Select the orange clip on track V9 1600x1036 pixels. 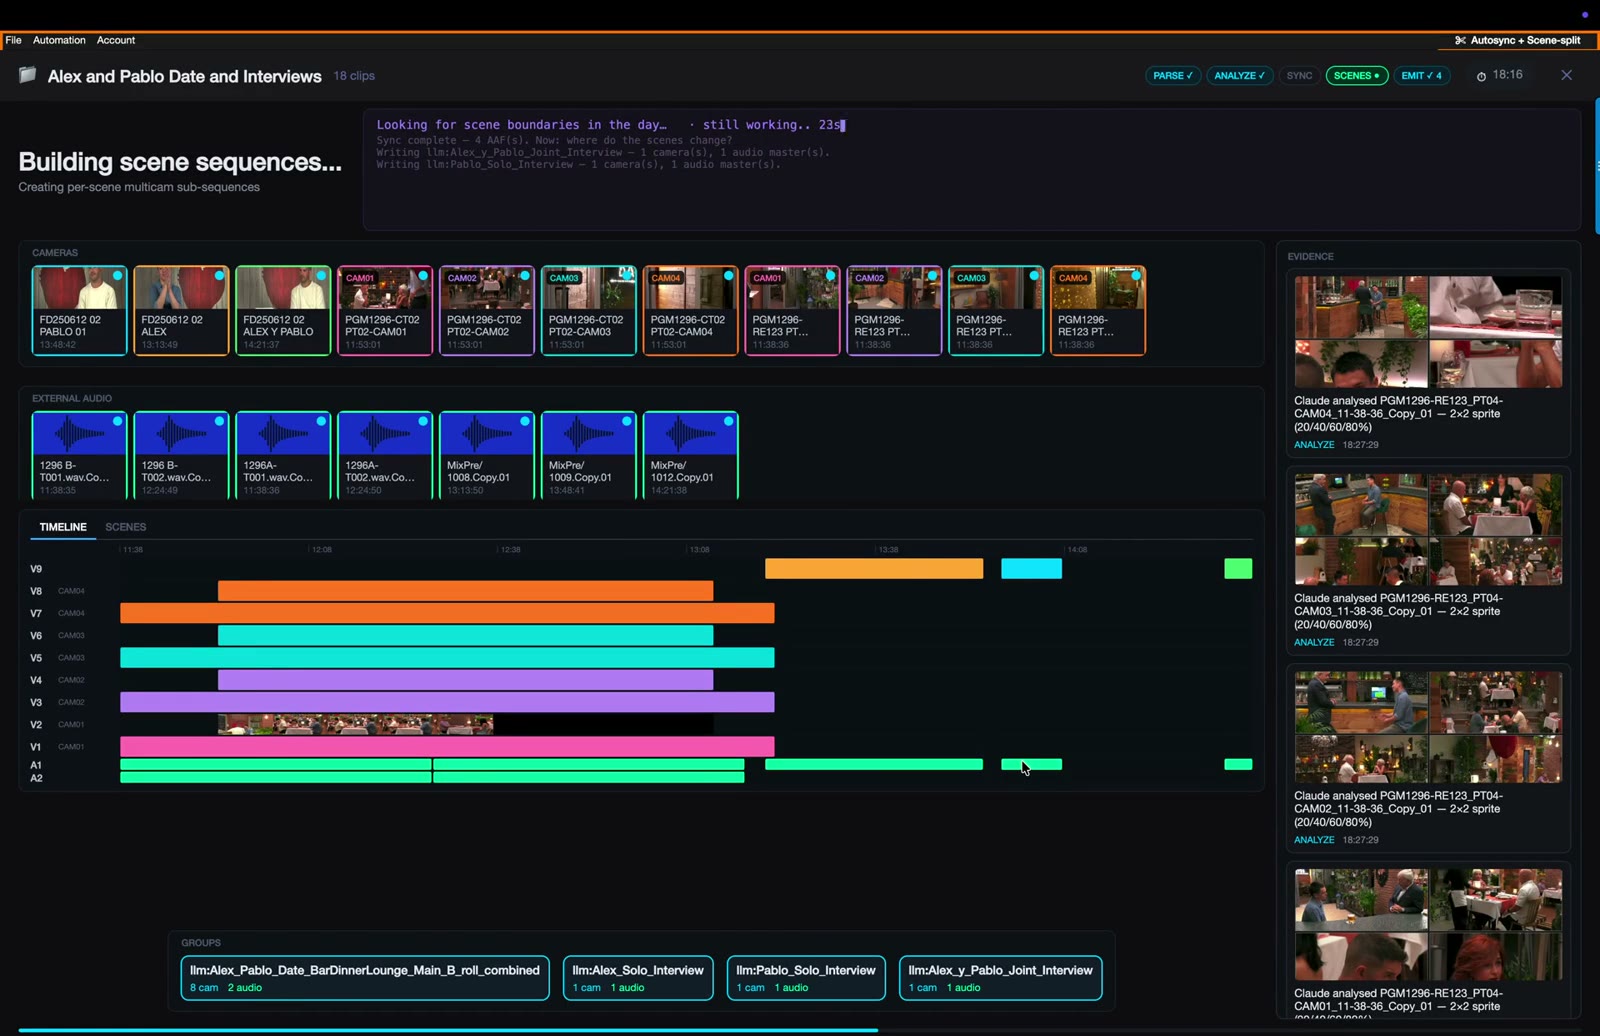874,569
